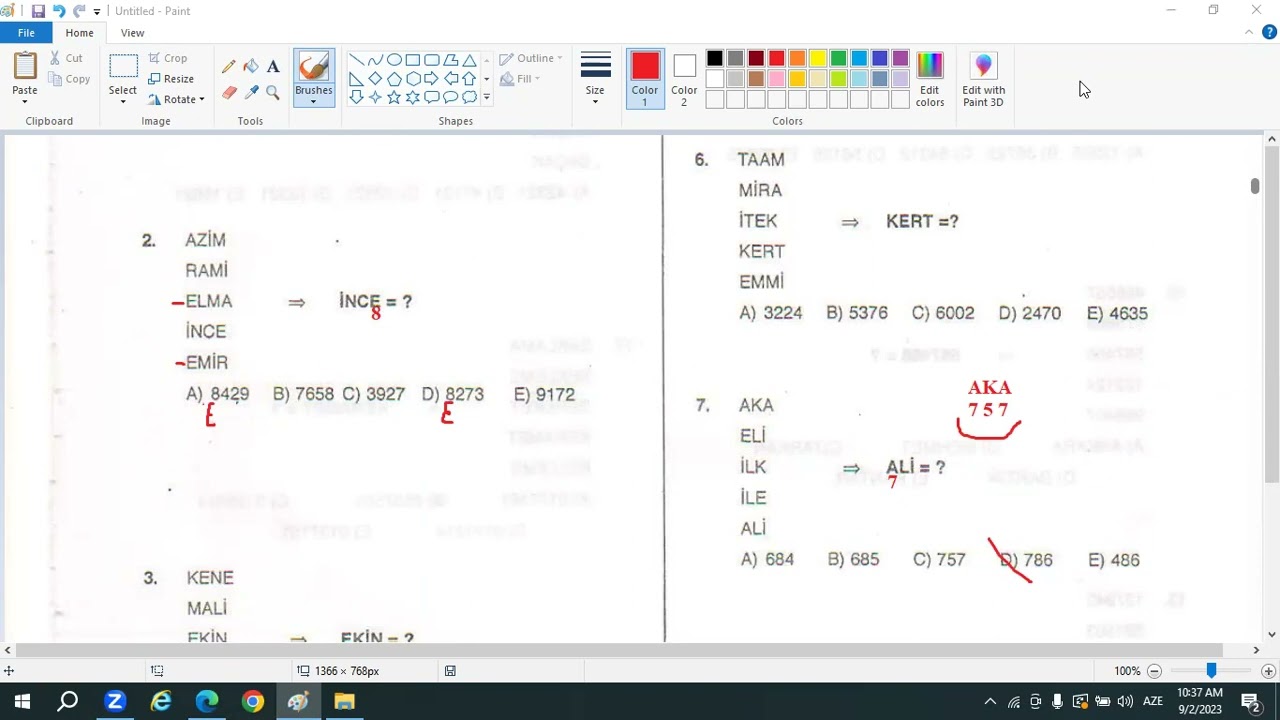The width and height of the screenshot is (1280, 720).
Task: Select the Fill with color bucket tool
Action: [x=251, y=67]
